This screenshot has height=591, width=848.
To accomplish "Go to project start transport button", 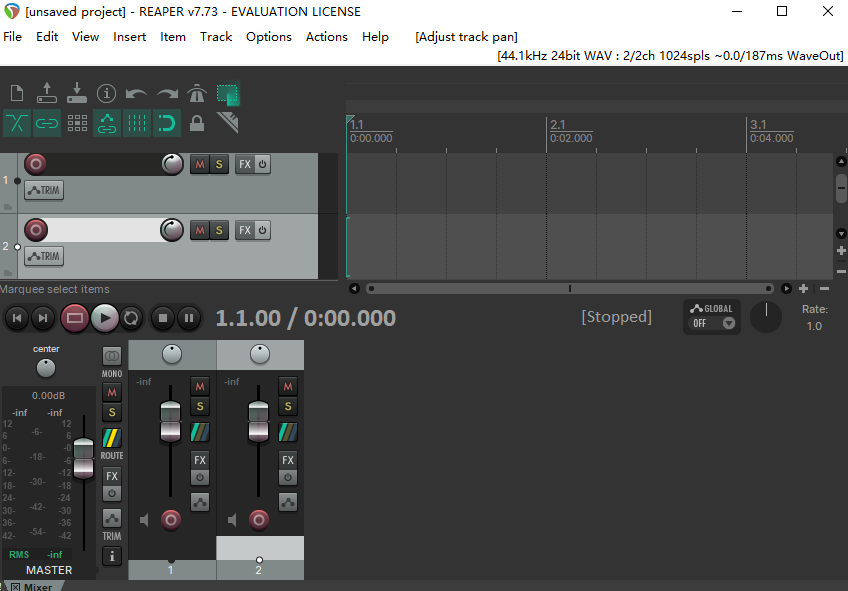I will (x=17, y=318).
